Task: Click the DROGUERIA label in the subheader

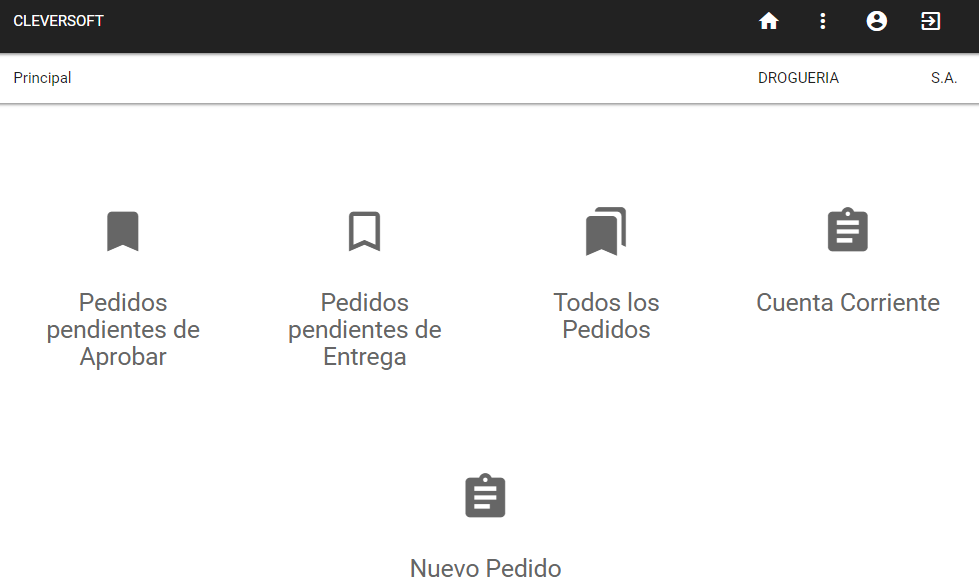Action: [798, 77]
